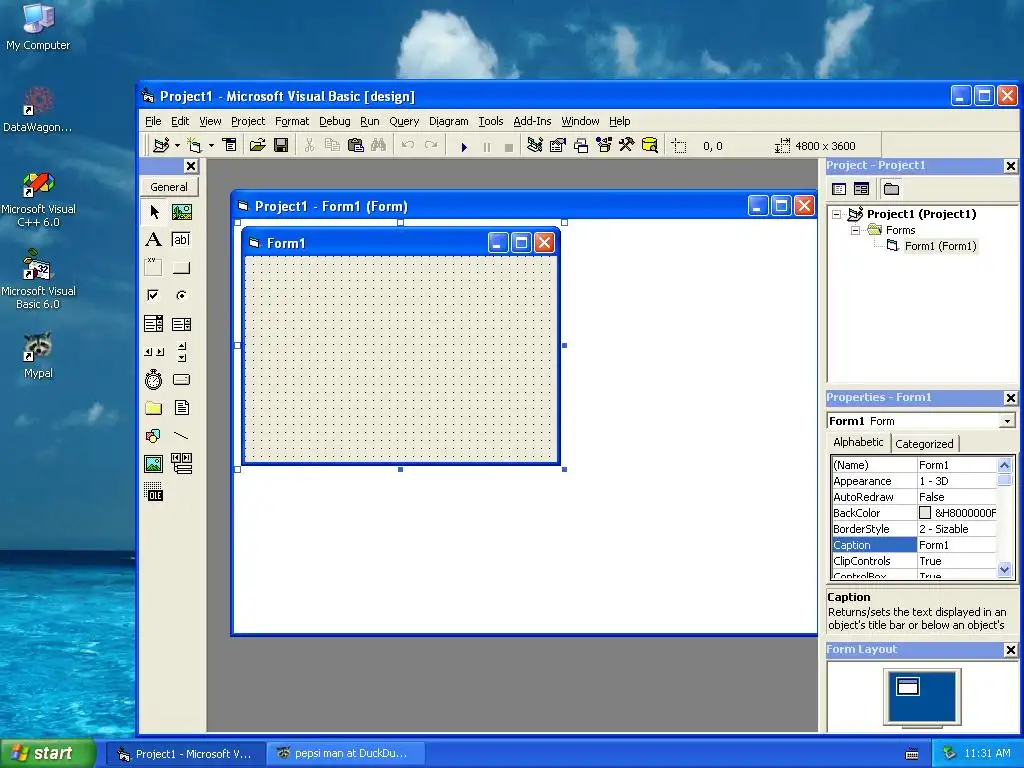Switch to the Alphabetic properties tab

coord(858,442)
